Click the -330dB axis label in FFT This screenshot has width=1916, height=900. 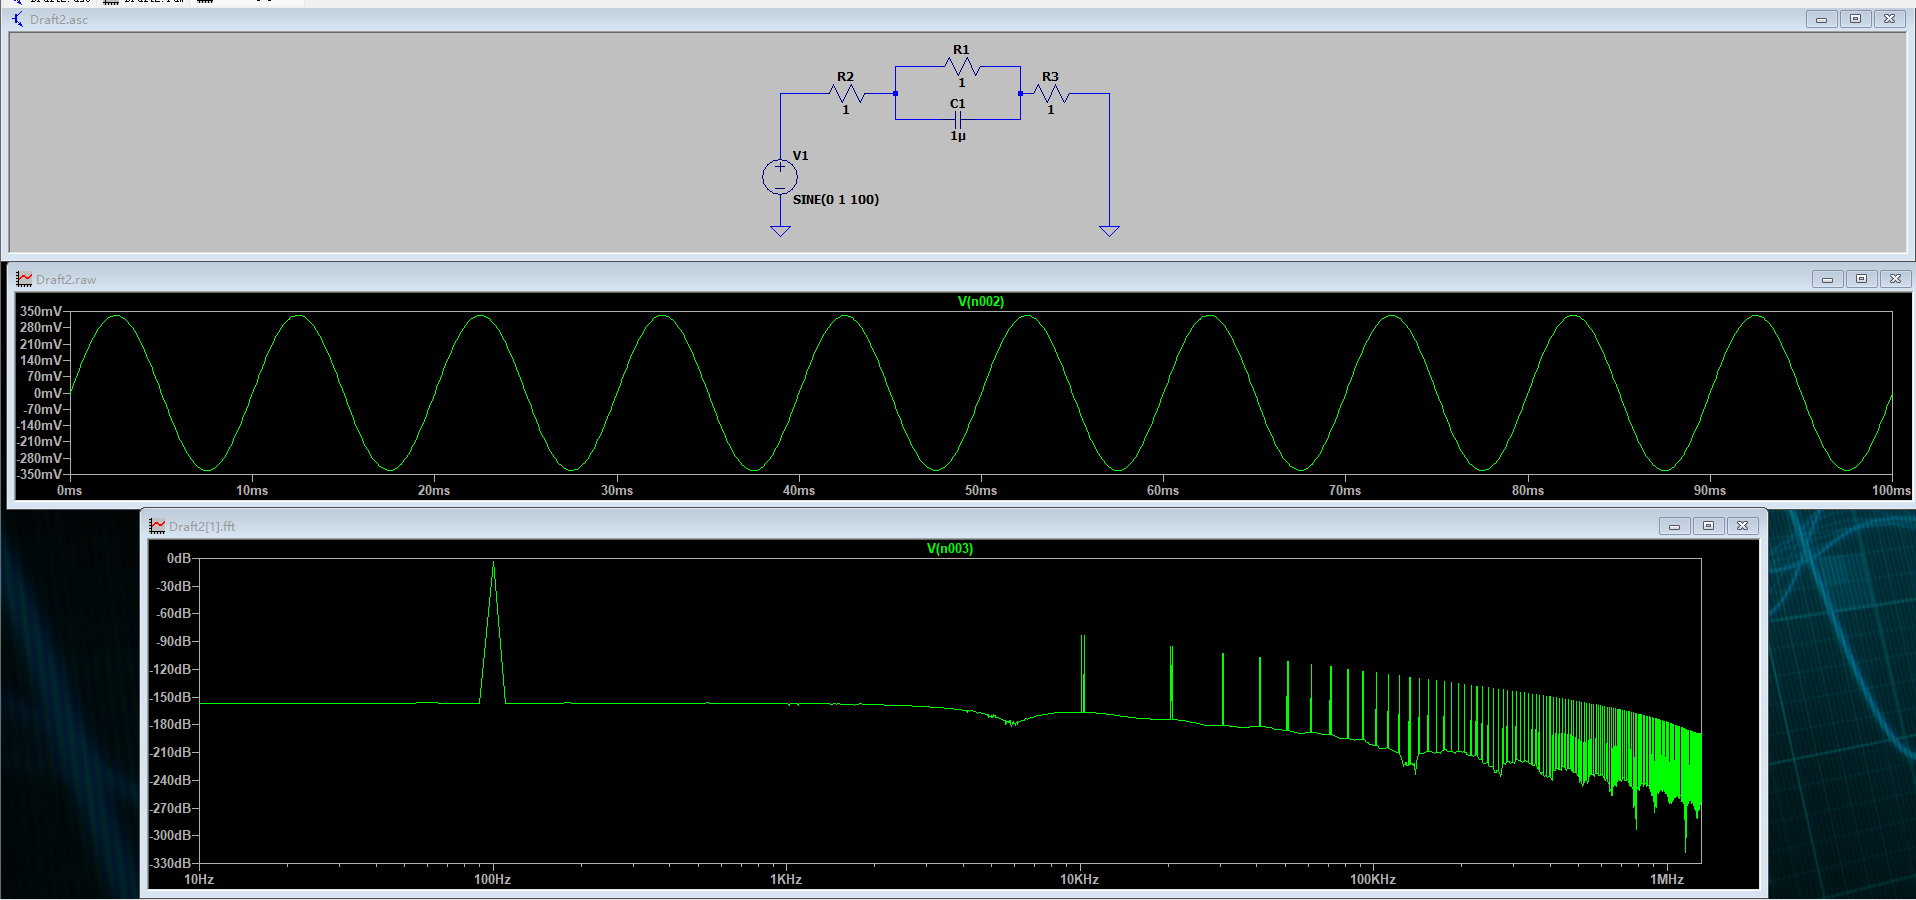pyautogui.click(x=171, y=864)
